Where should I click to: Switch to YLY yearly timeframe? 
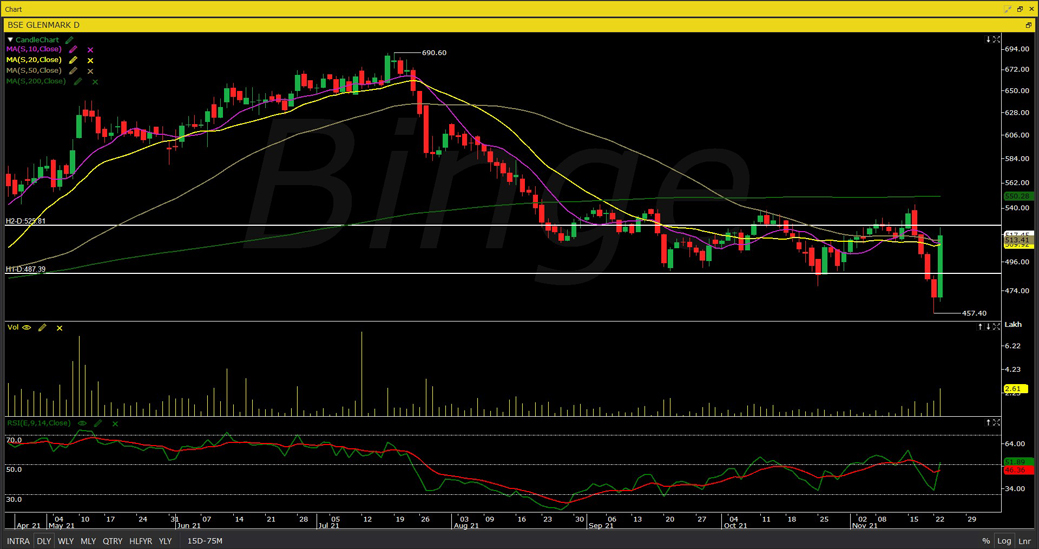click(x=166, y=541)
